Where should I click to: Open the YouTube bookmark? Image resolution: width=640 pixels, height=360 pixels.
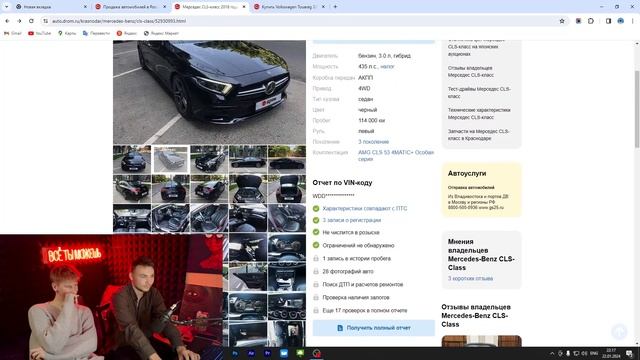[40, 33]
